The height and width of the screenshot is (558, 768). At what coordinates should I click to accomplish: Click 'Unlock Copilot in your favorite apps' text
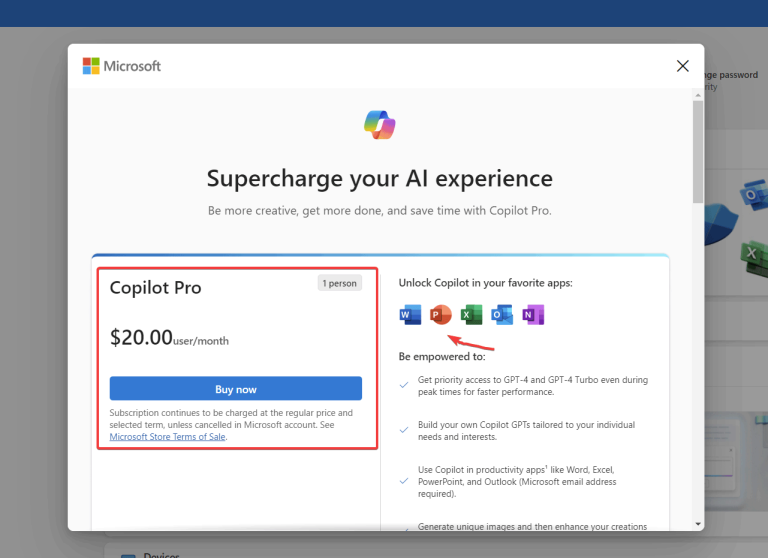[485, 283]
